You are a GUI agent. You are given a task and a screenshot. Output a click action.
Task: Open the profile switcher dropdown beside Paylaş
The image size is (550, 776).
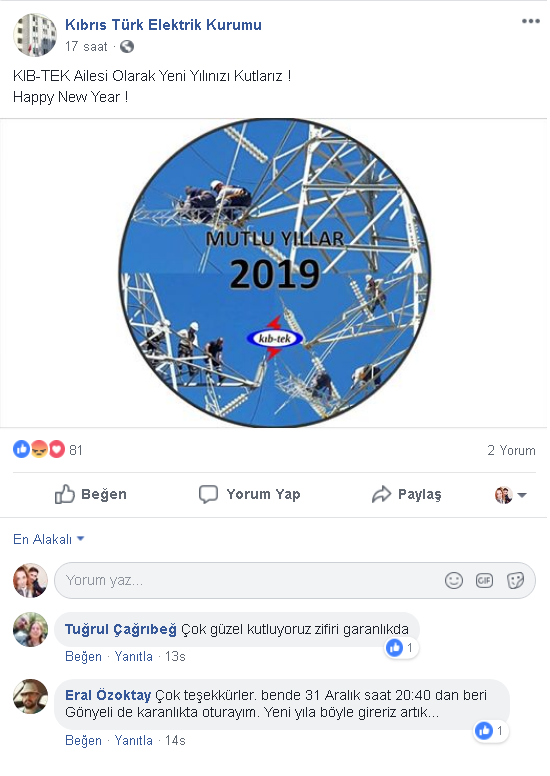[511, 494]
